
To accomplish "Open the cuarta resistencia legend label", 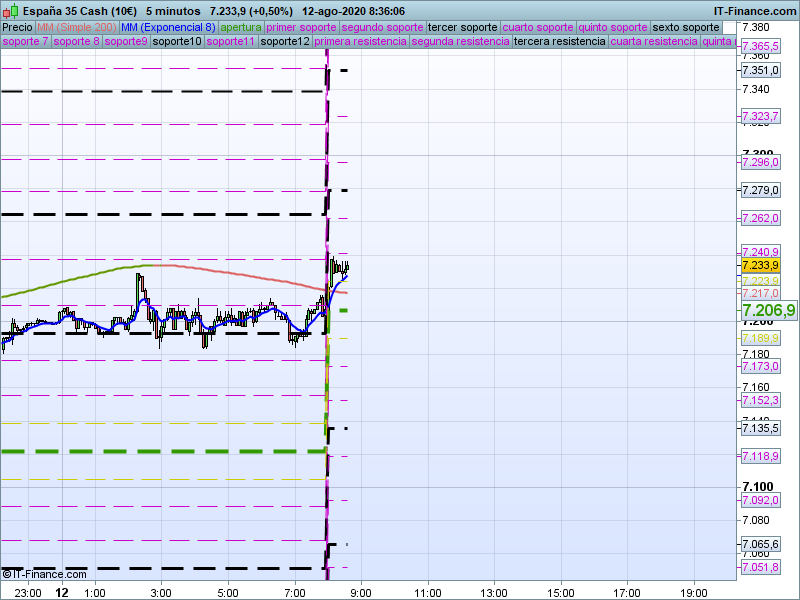I will point(653,42).
